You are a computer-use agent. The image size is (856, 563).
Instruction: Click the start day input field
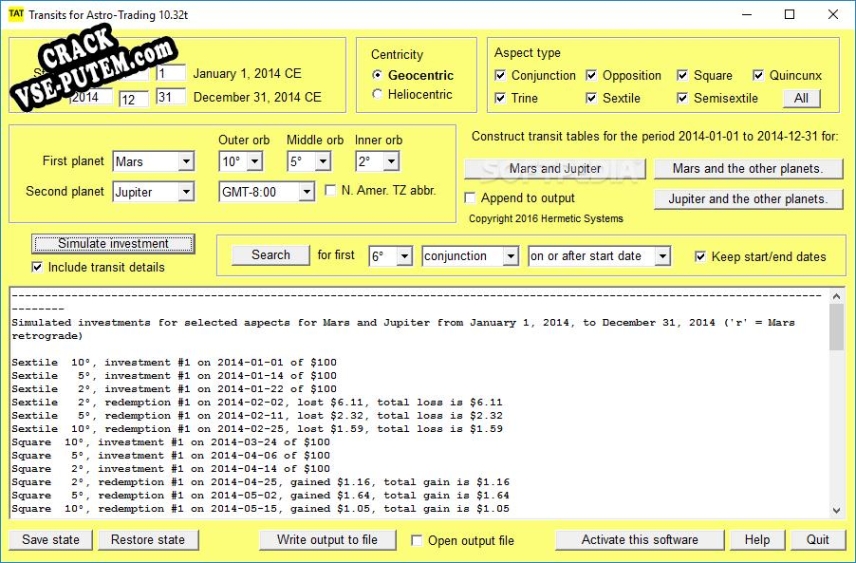pyautogui.click(x=171, y=73)
